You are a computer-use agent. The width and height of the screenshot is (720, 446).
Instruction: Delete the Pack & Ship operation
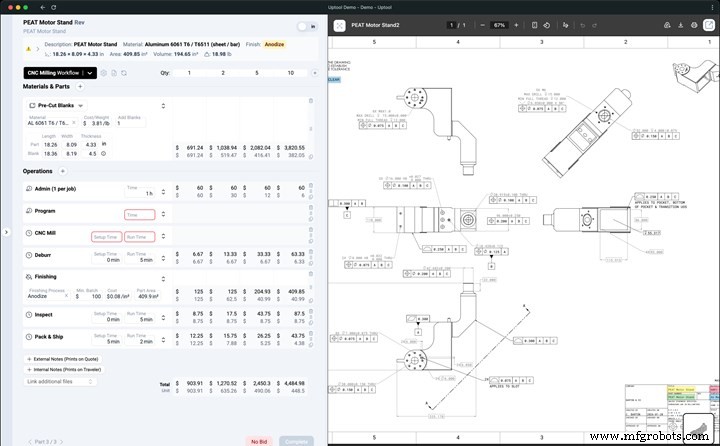(x=311, y=333)
